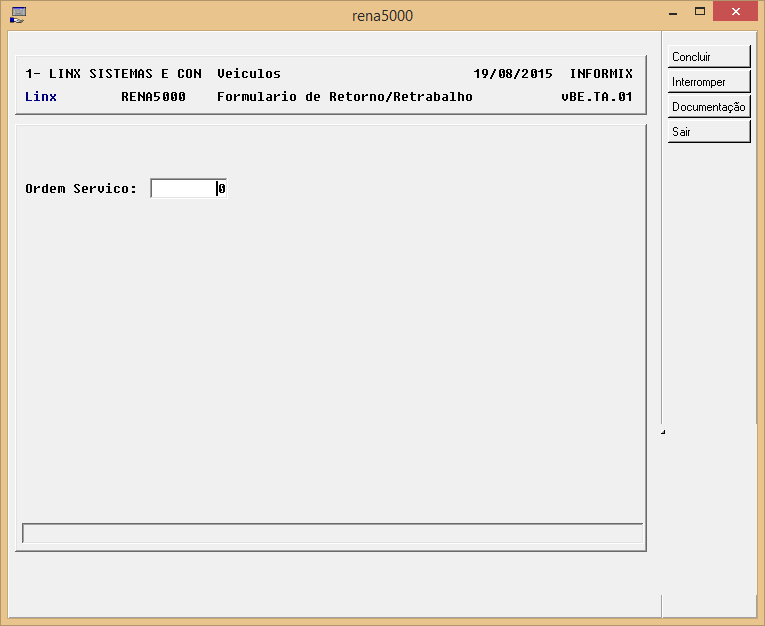
Task: Close the rena5000 window
Action: (736, 11)
